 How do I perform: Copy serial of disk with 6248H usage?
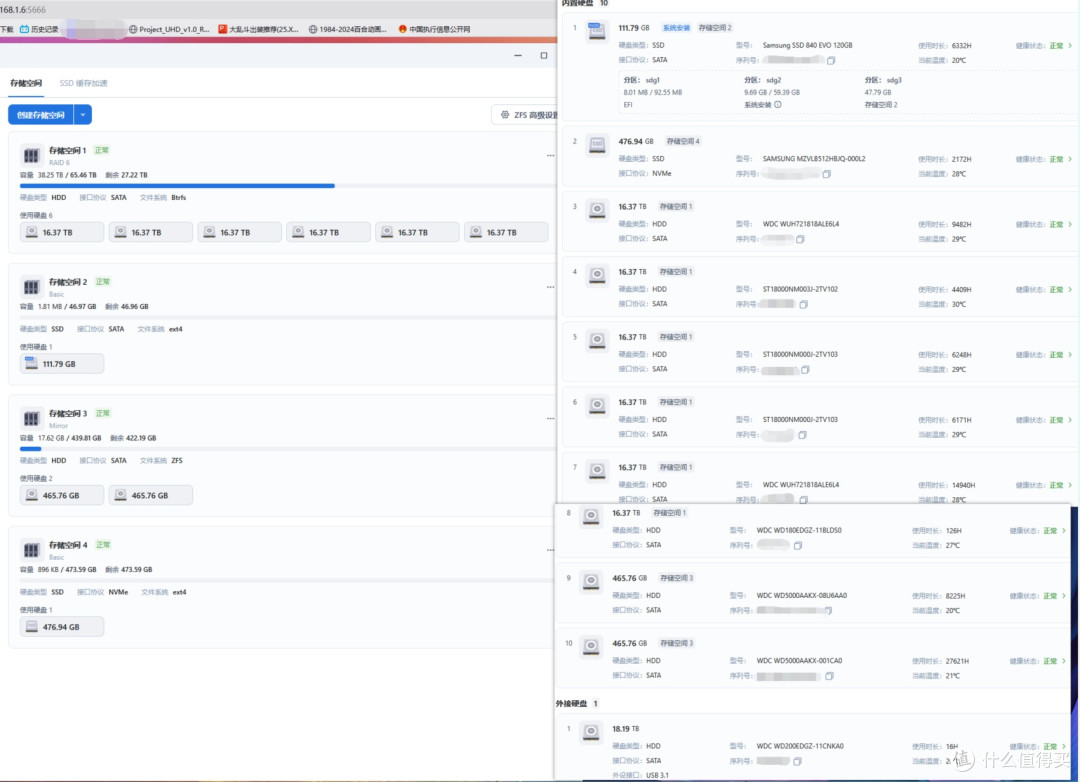pyautogui.click(x=805, y=370)
